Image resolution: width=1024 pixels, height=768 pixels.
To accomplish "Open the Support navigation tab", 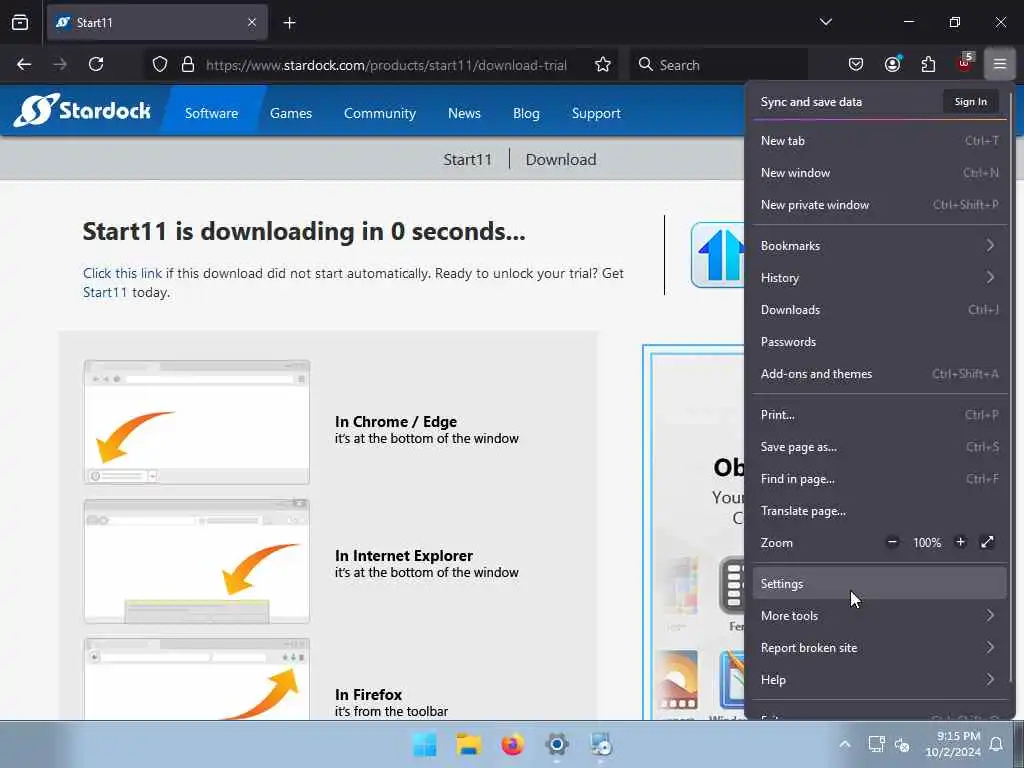I will (596, 113).
